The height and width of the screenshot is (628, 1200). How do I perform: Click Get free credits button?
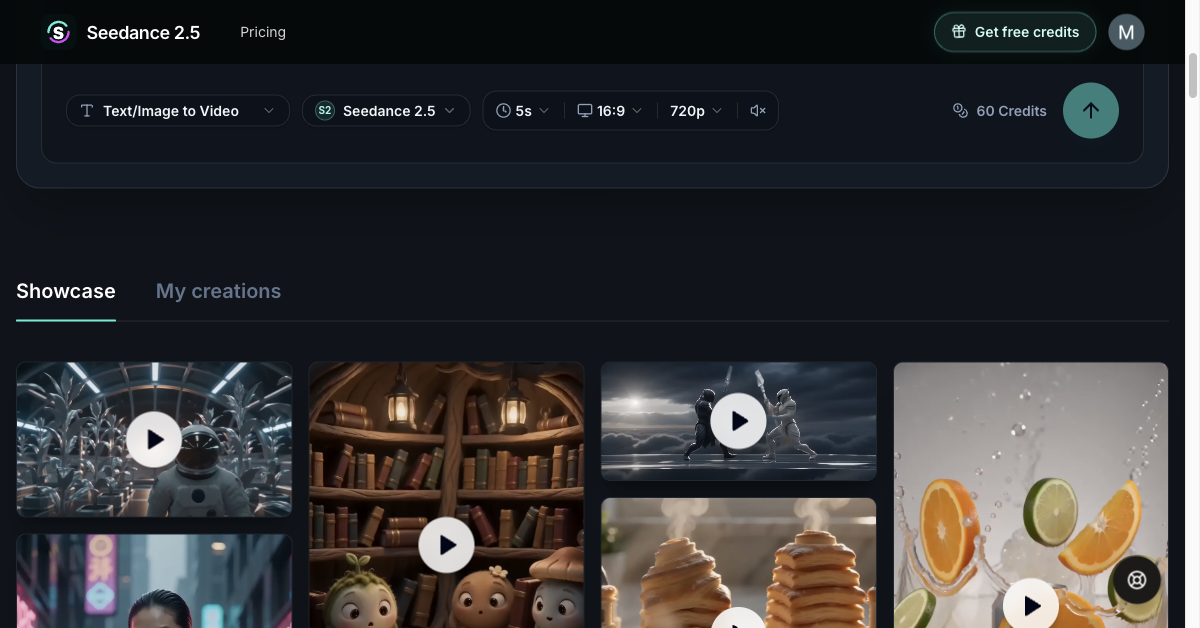tap(1015, 32)
